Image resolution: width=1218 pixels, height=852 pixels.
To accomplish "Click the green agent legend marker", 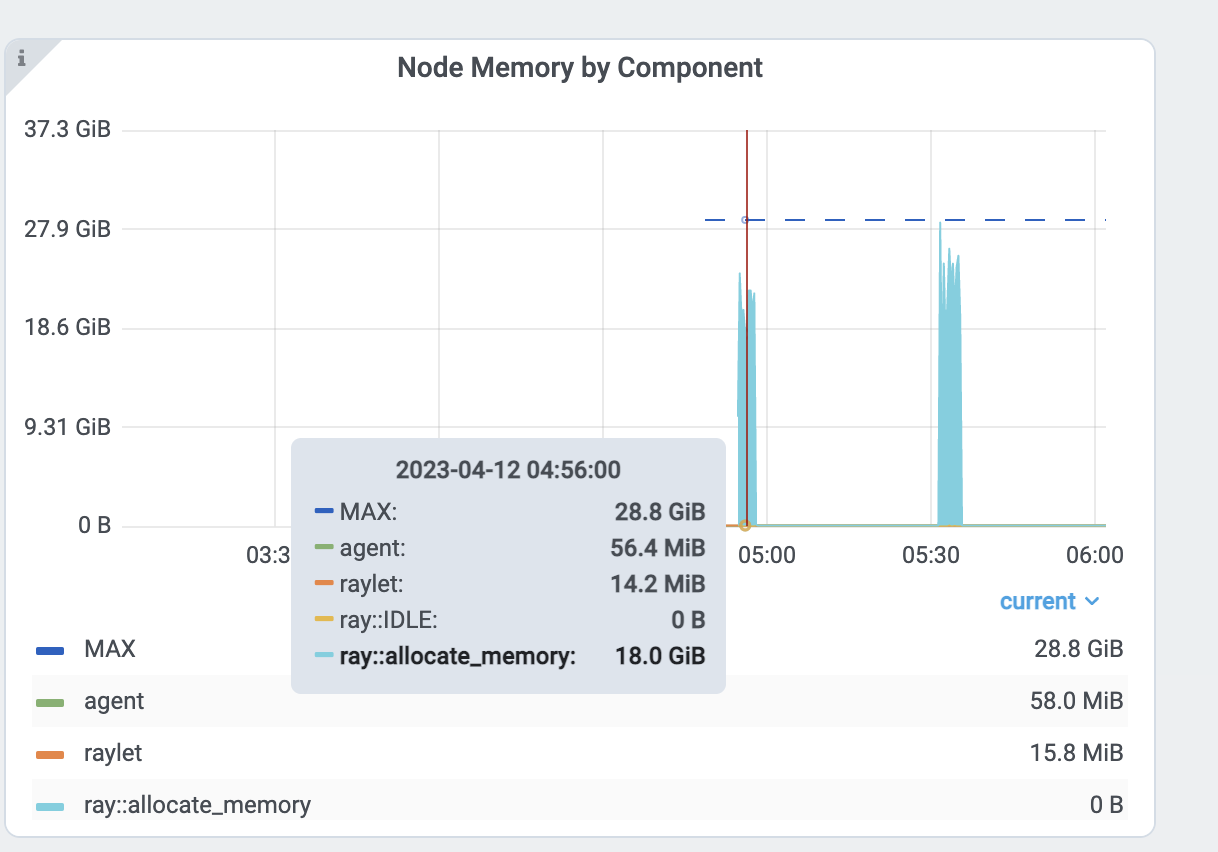I will (48, 700).
